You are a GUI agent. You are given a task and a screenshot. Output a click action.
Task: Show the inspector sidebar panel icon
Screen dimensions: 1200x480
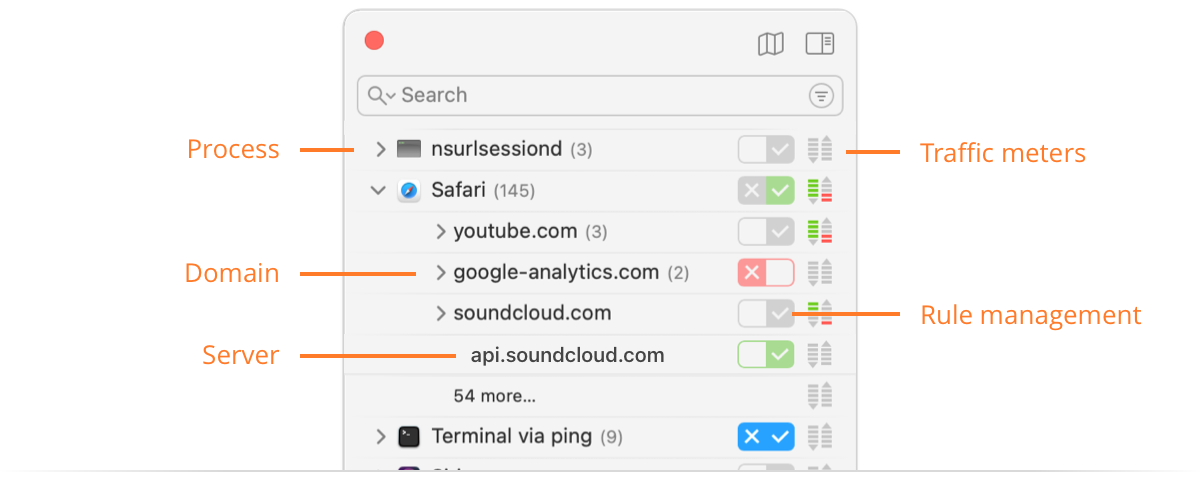[x=820, y=44]
